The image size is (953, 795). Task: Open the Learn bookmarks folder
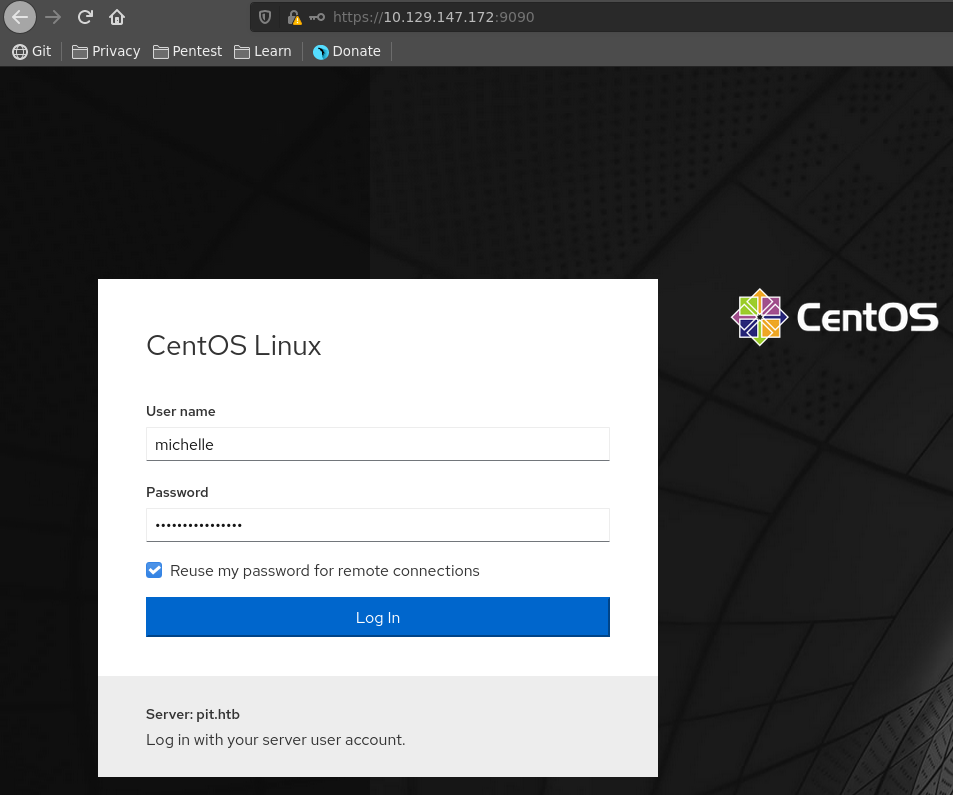[x=262, y=51]
